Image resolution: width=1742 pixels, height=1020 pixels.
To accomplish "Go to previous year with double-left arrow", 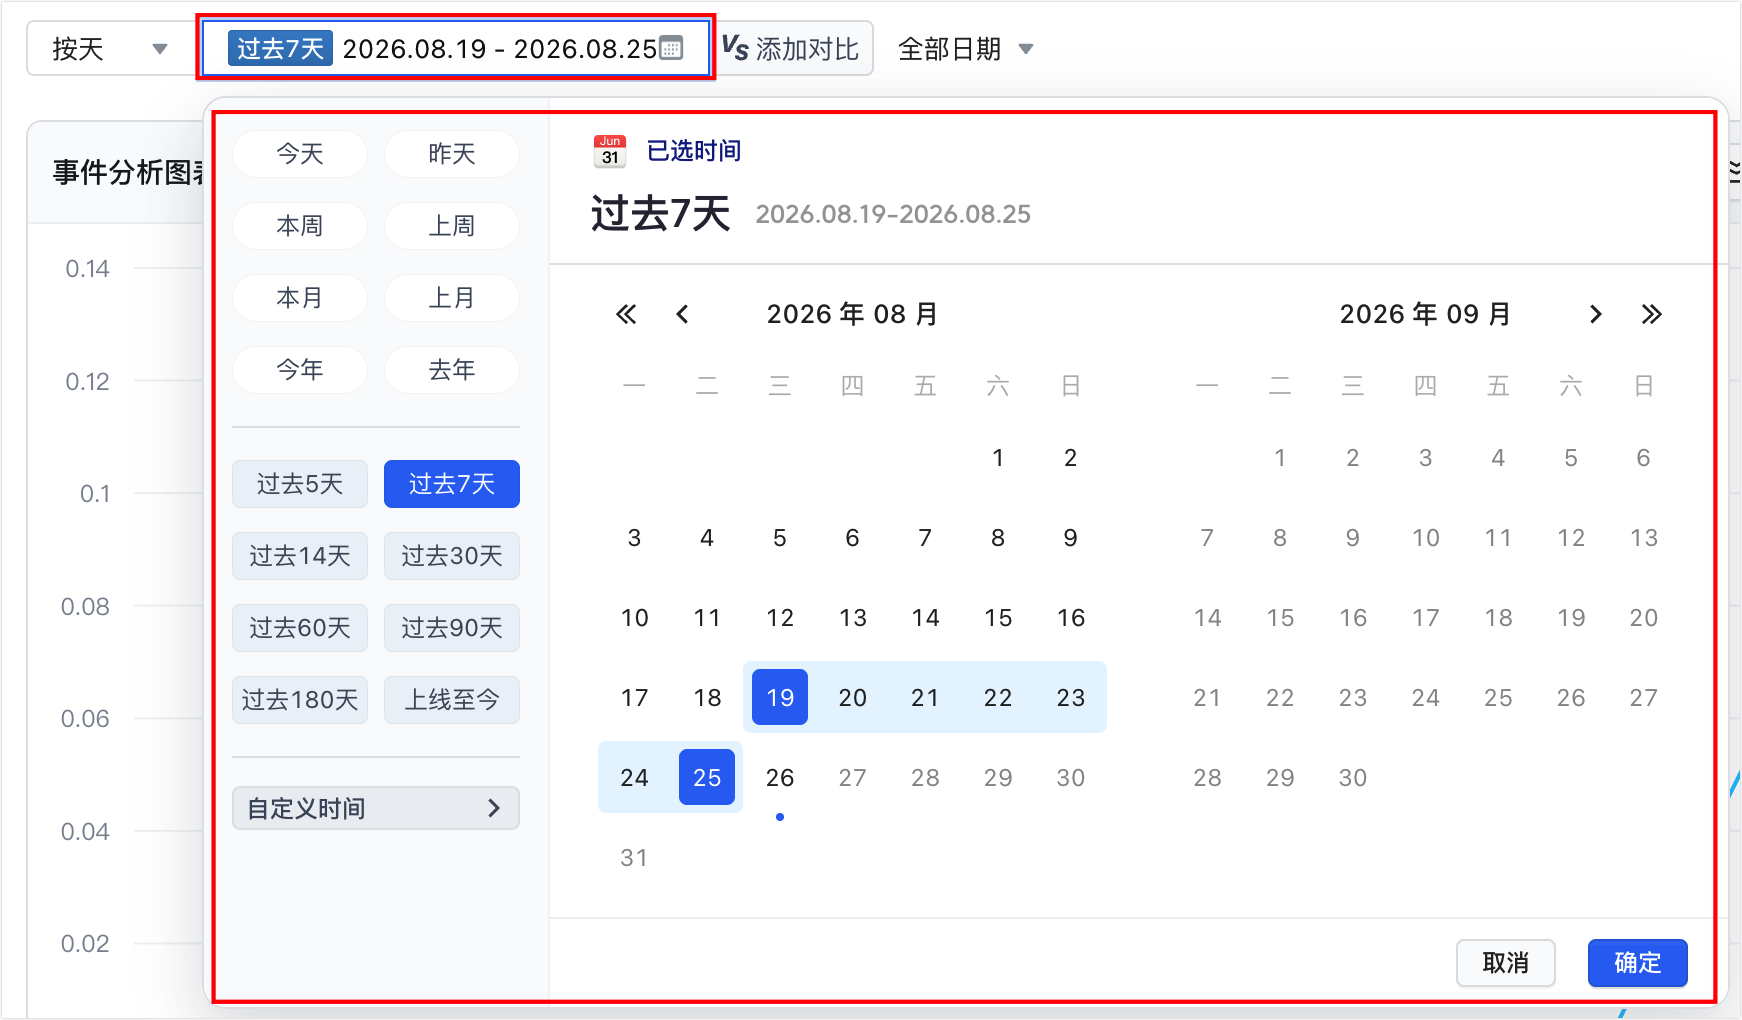I will click(x=626, y=315).
